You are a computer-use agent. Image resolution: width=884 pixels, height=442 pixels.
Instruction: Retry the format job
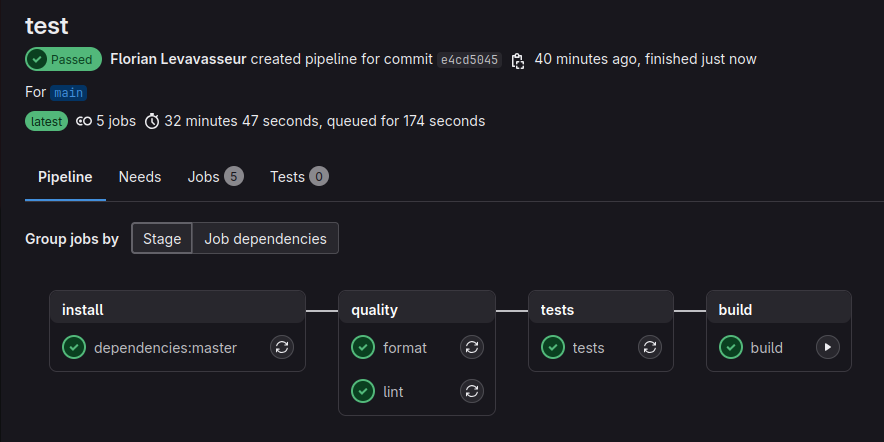pos(472,348)
